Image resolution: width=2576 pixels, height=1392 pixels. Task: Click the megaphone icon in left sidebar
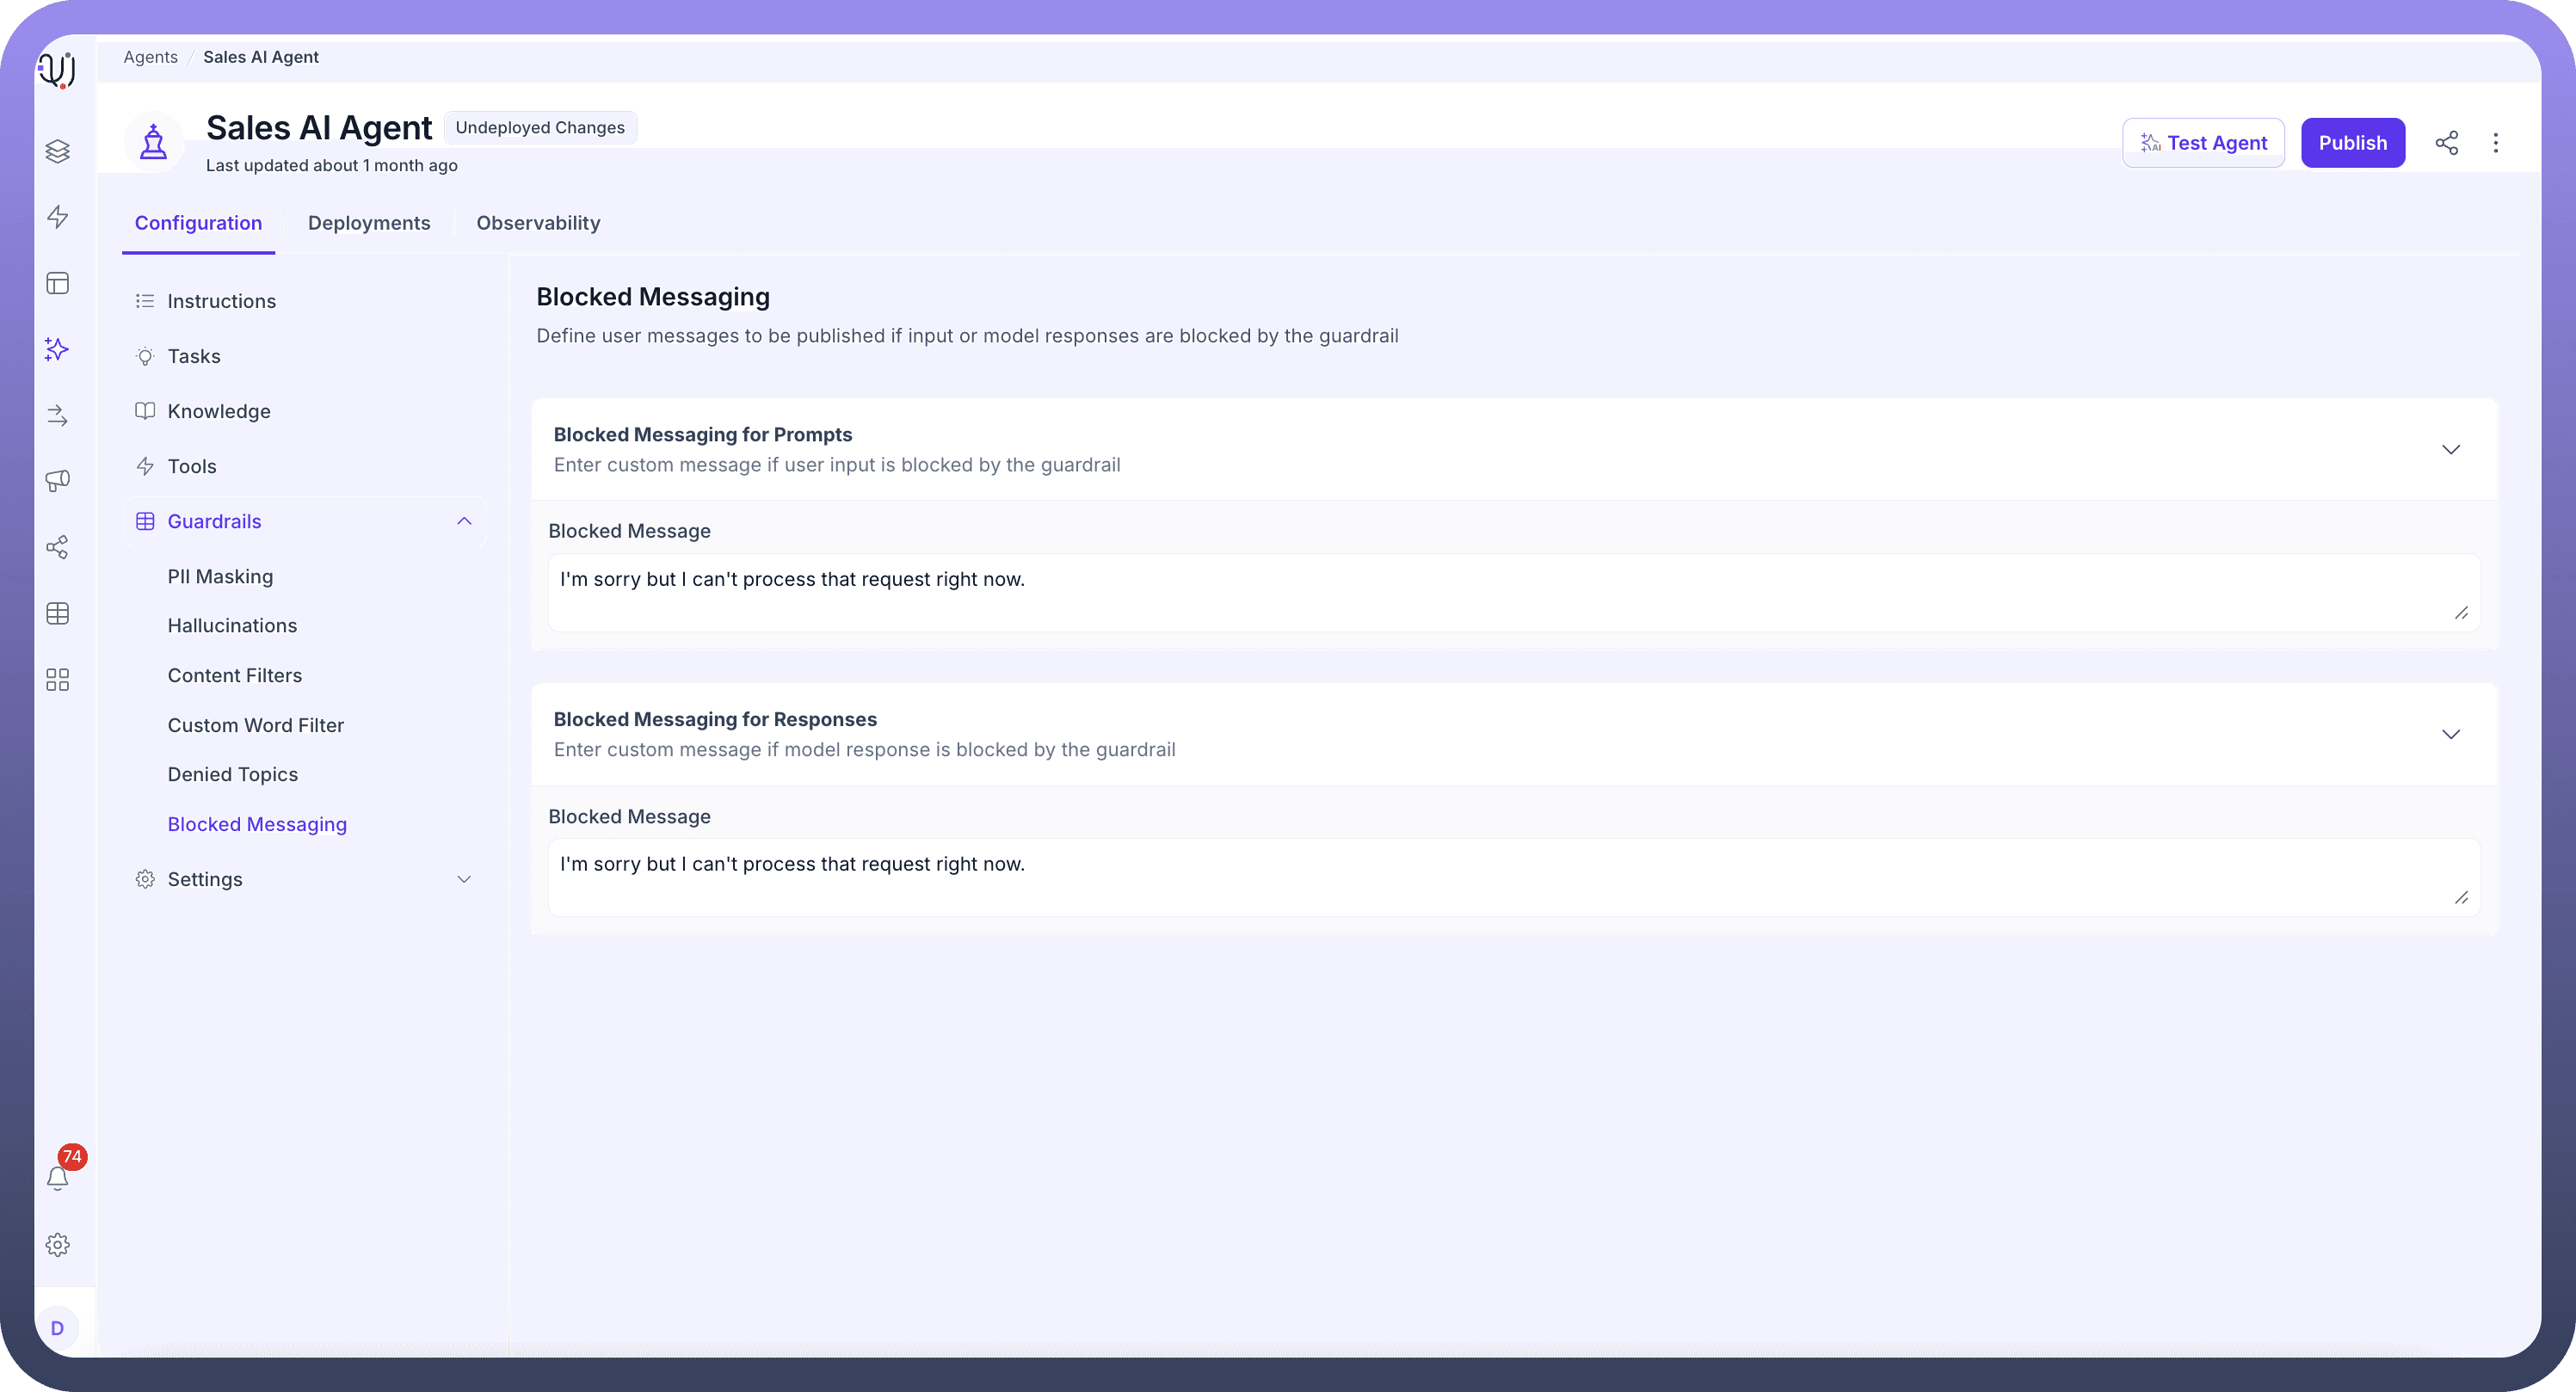point(57,481)
